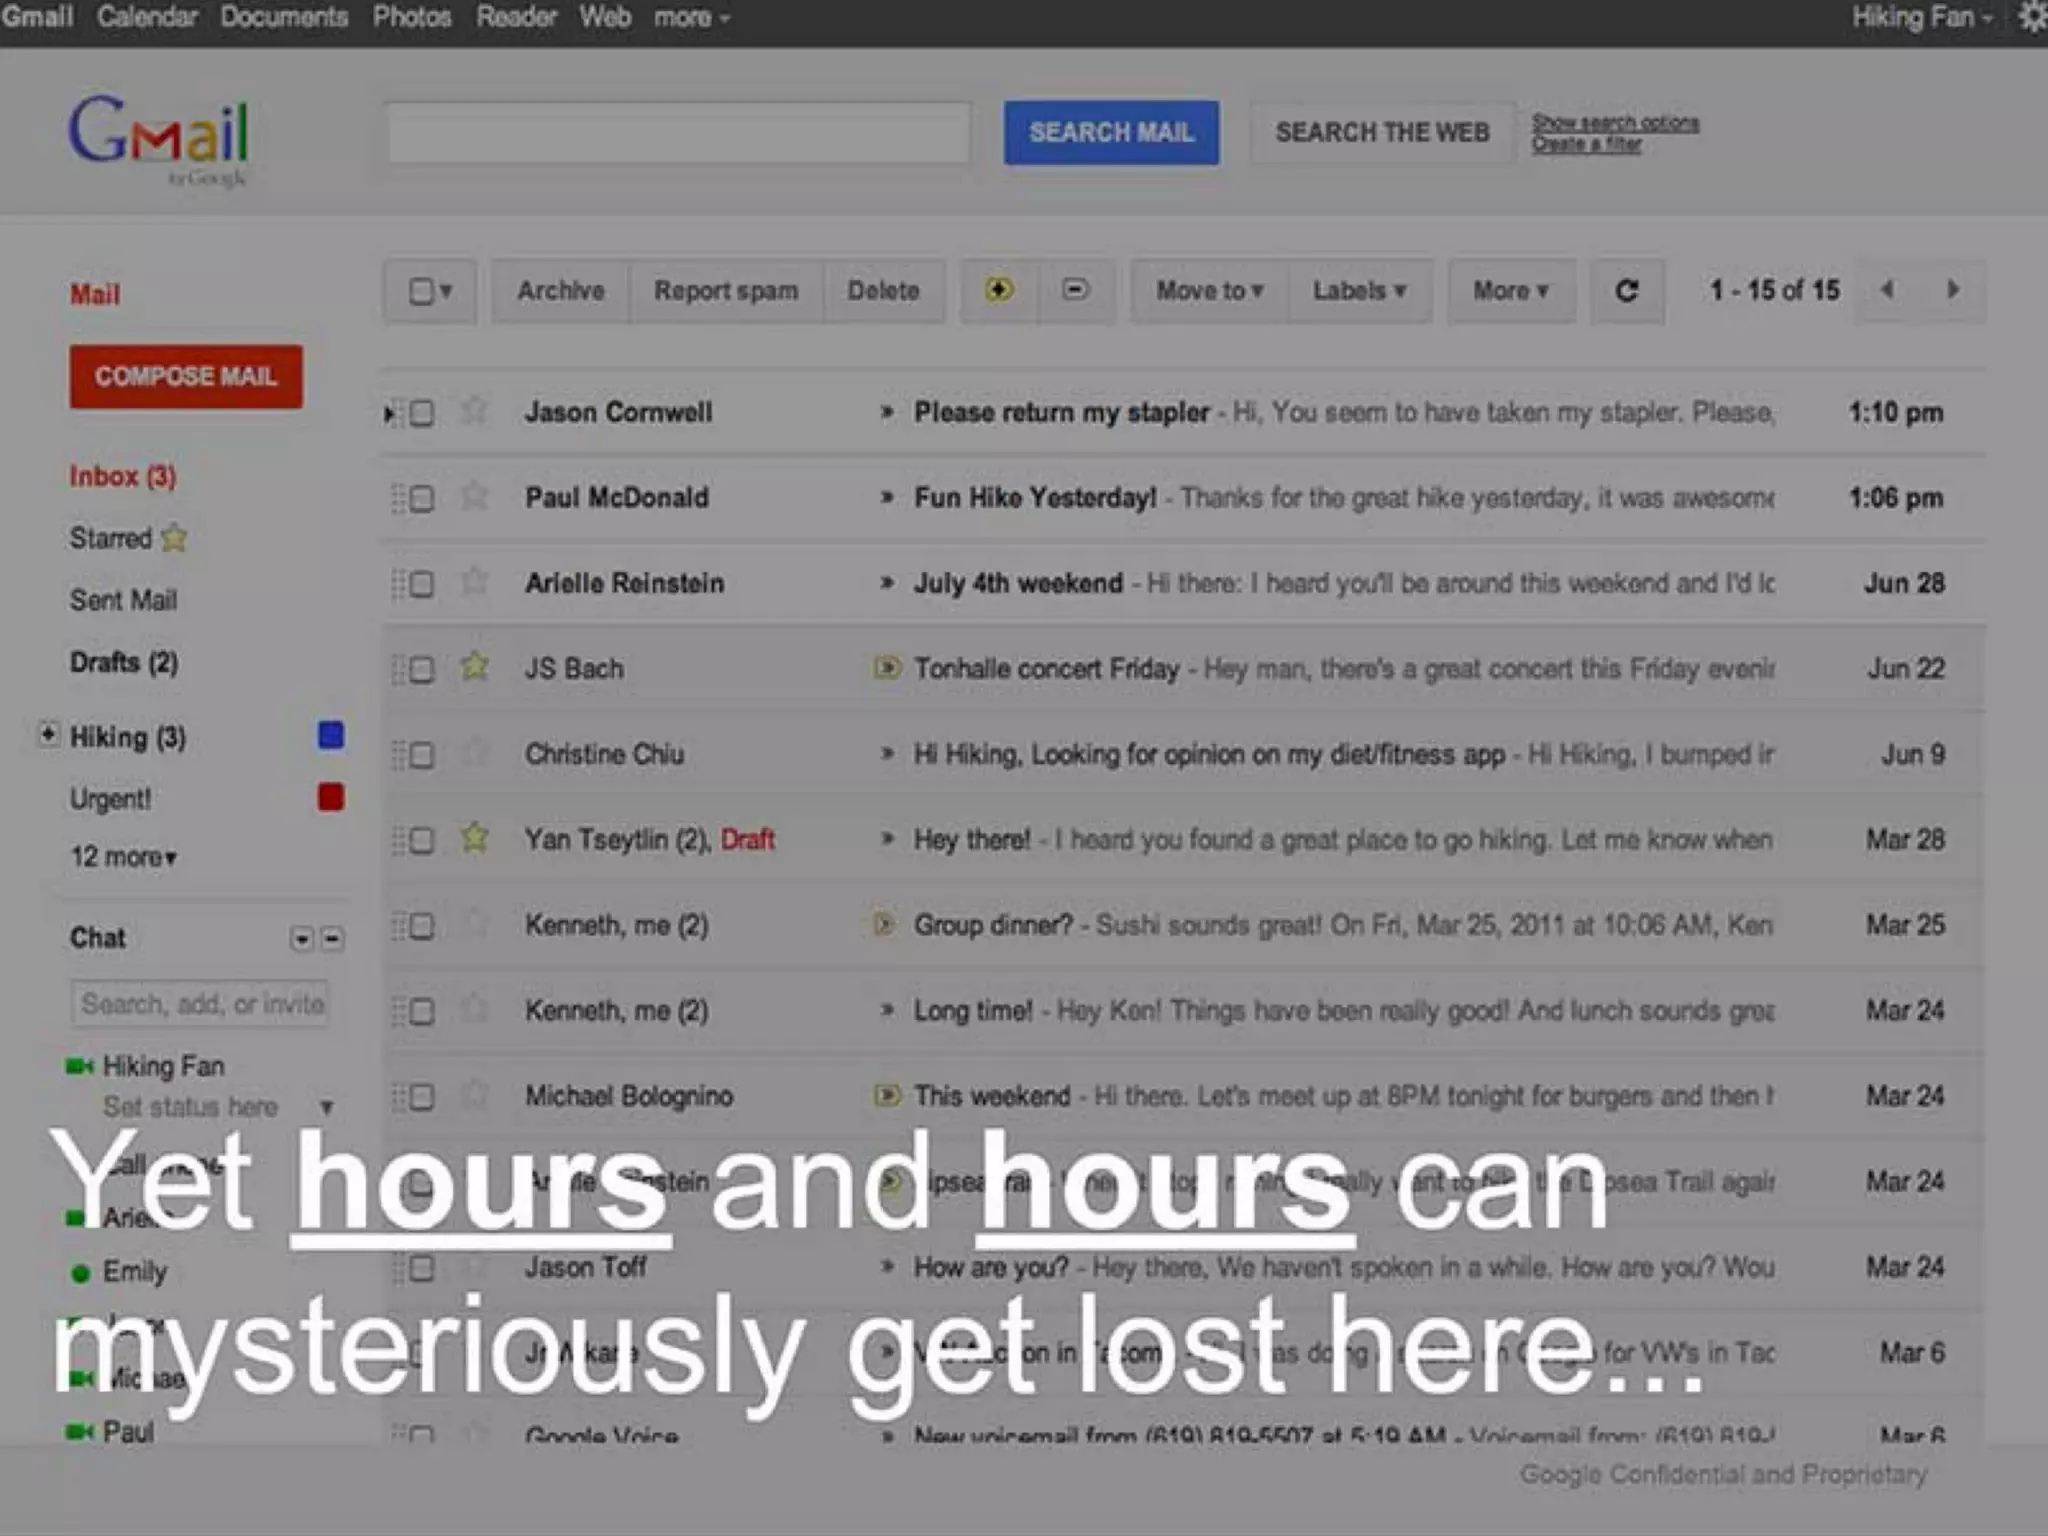Go to the Inbox (3) folder

(x=122, y=476)
